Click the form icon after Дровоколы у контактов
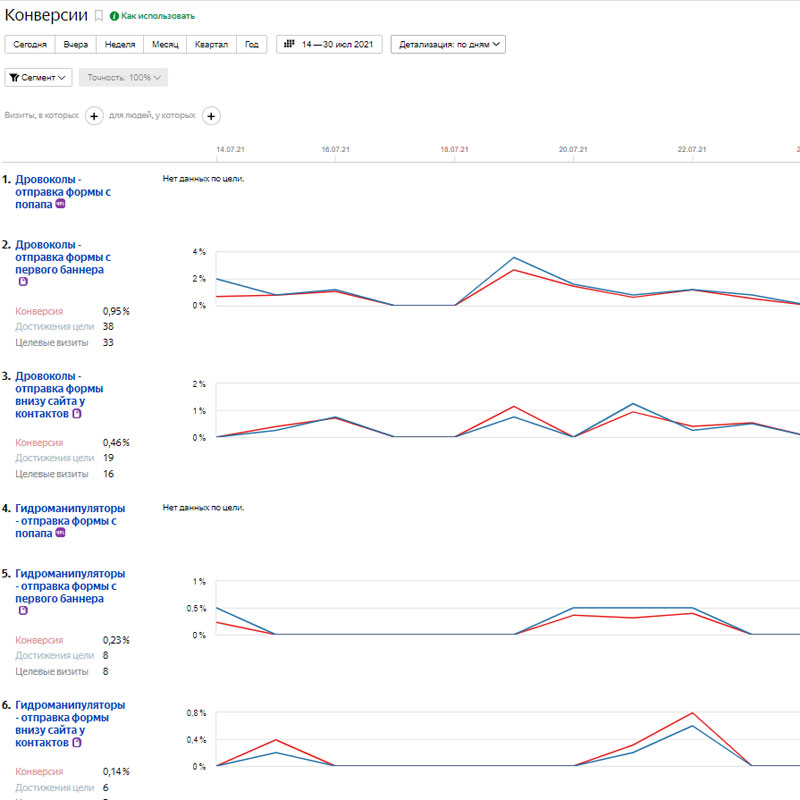 (x=77, y=413)
